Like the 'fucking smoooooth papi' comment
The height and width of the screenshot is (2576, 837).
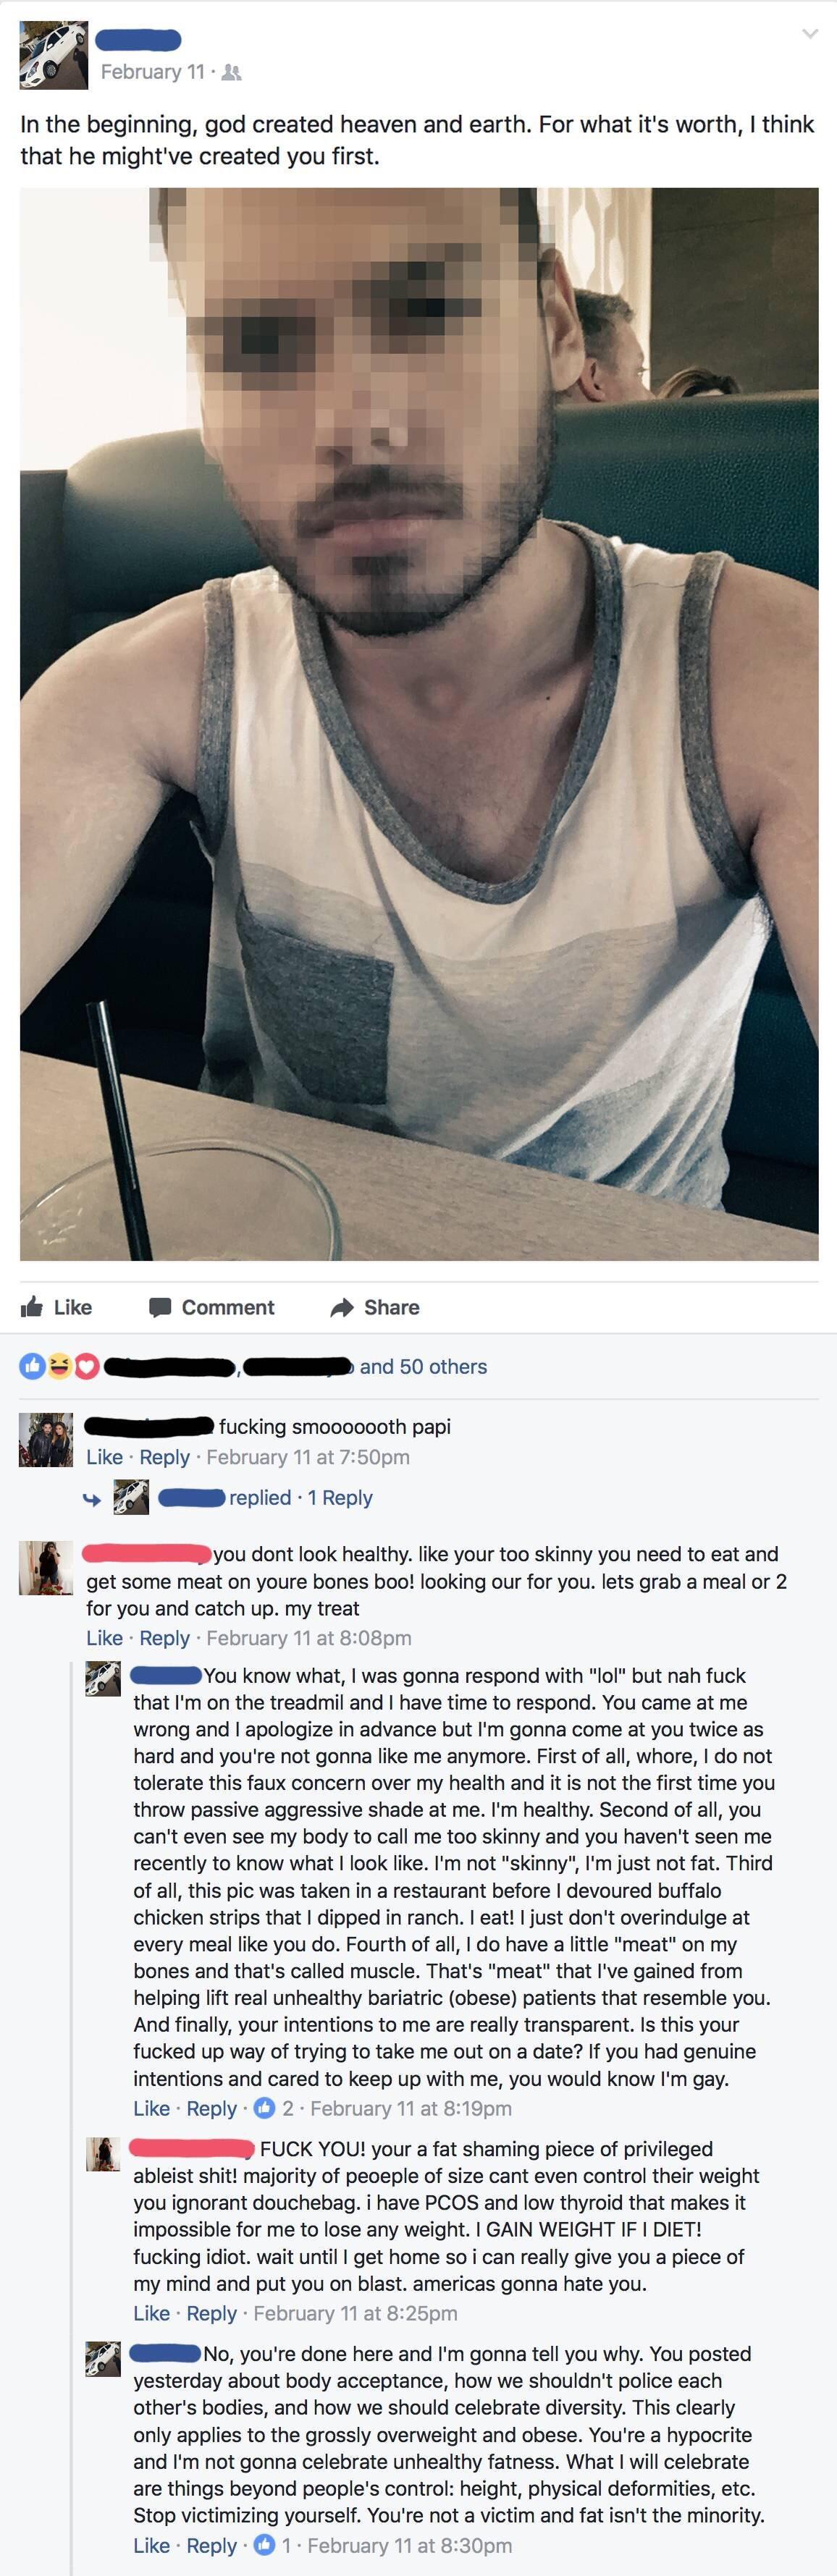[104, 1456]
